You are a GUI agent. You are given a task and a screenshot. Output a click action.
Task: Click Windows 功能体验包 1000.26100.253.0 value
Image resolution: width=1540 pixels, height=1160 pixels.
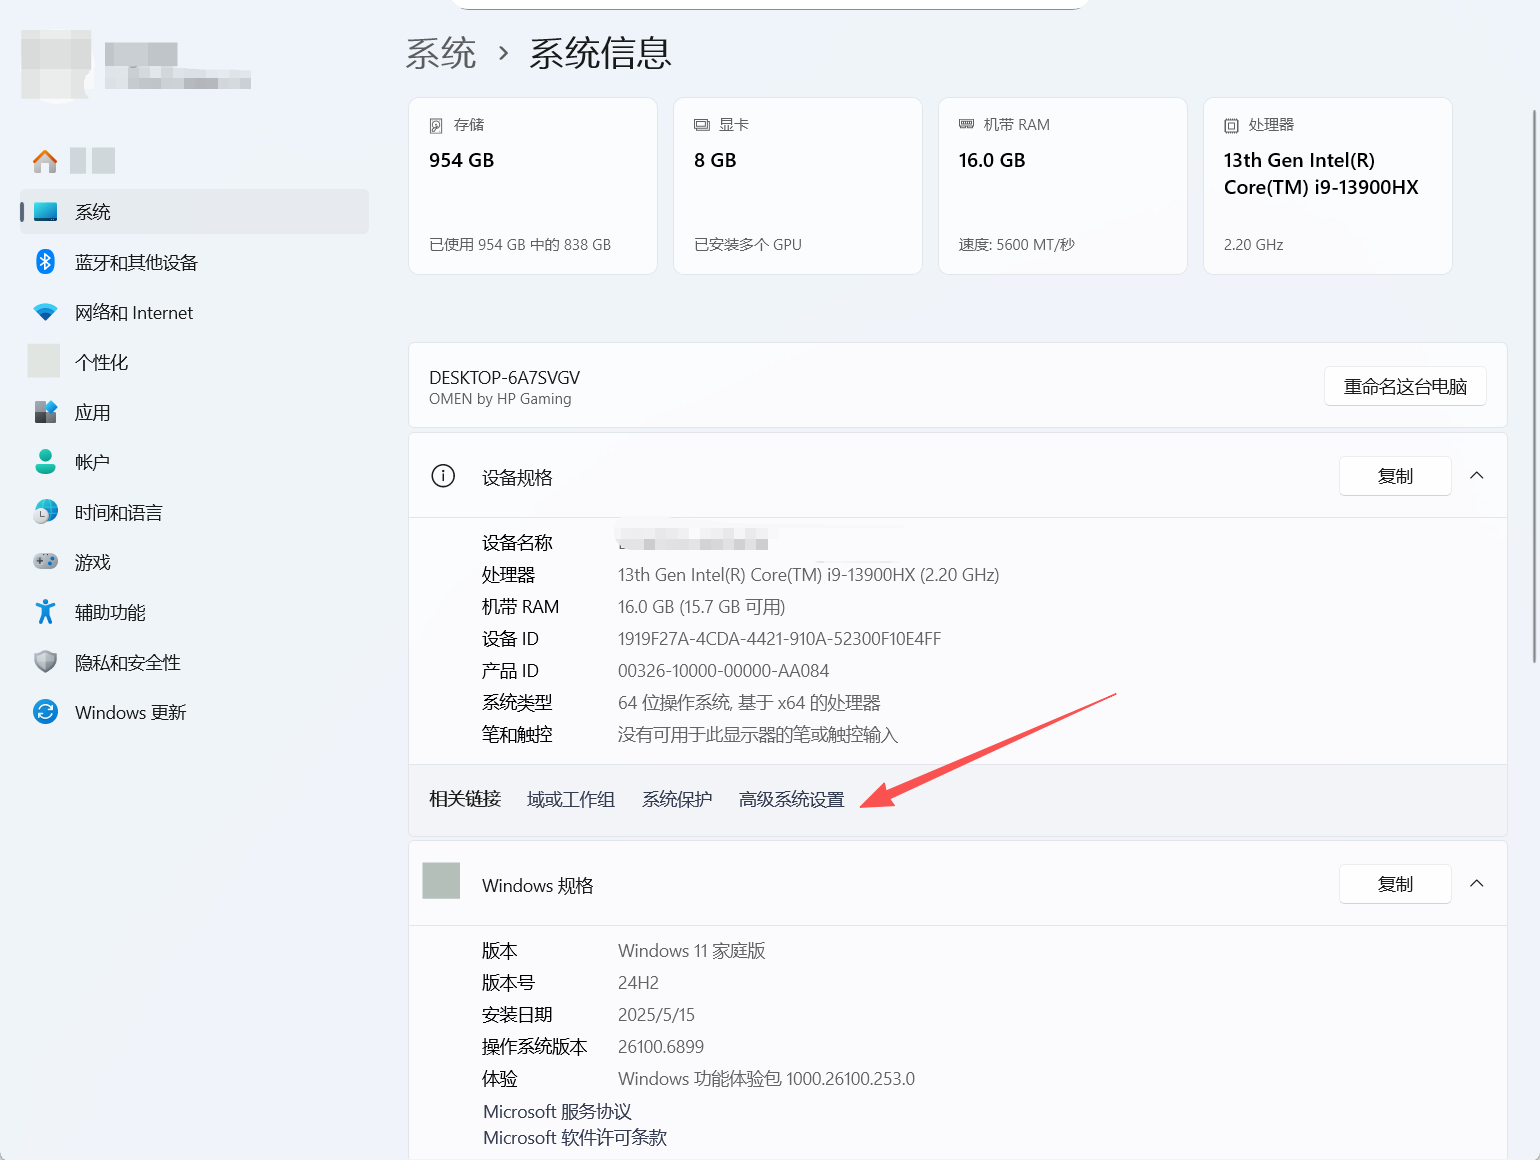coord(766,1079)
